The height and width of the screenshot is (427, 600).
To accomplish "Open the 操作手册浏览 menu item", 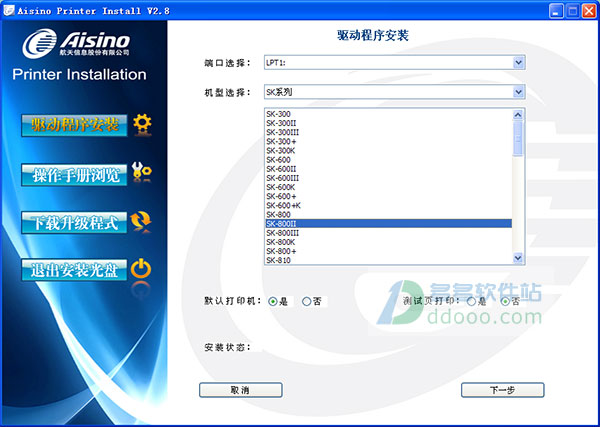I will 74,175.
